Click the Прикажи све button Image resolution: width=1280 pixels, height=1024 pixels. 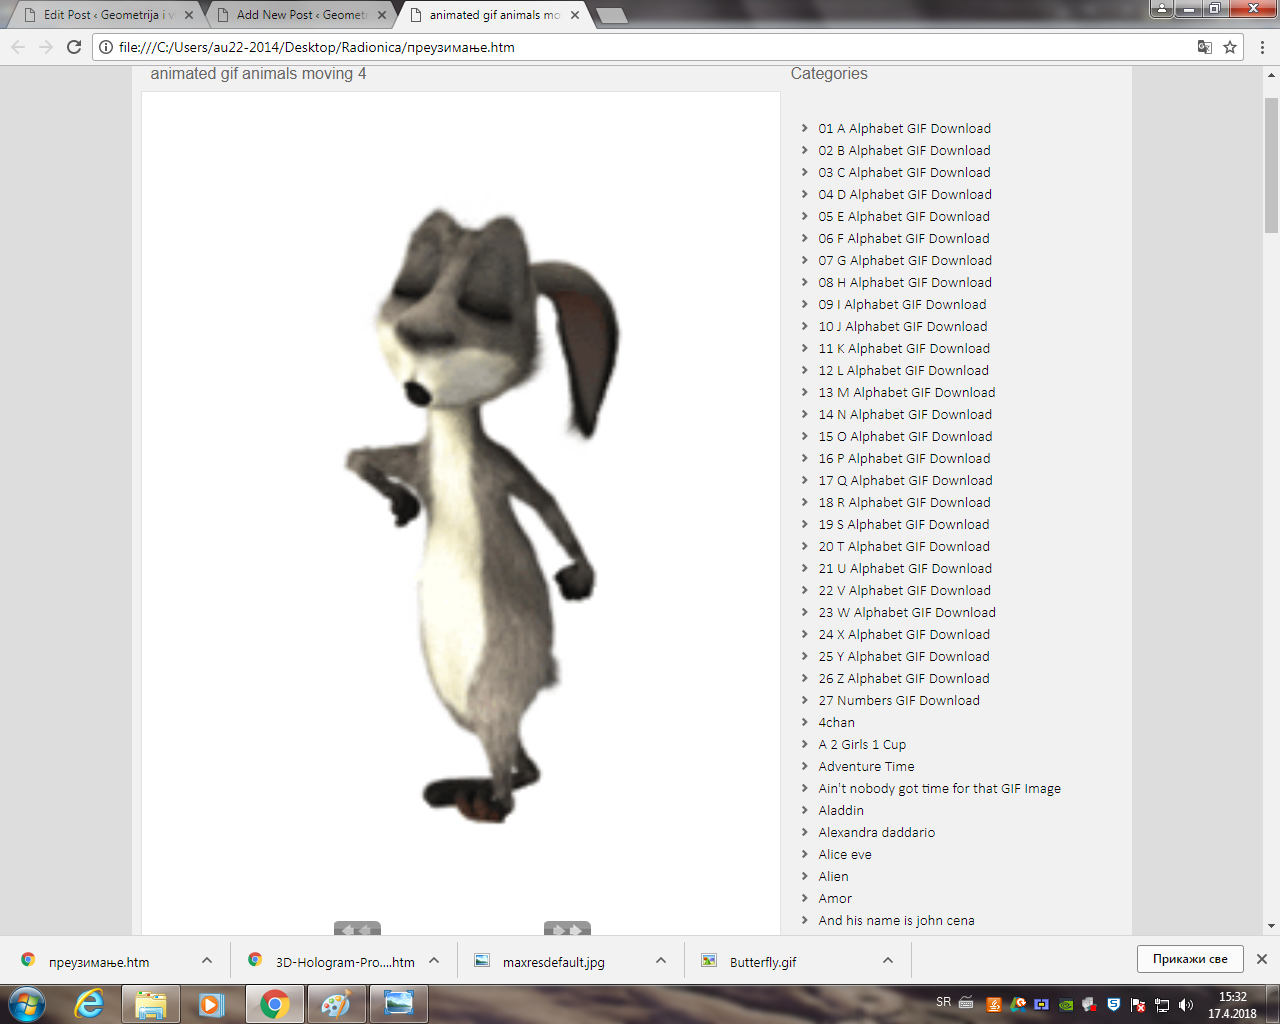pos(1190,959)
